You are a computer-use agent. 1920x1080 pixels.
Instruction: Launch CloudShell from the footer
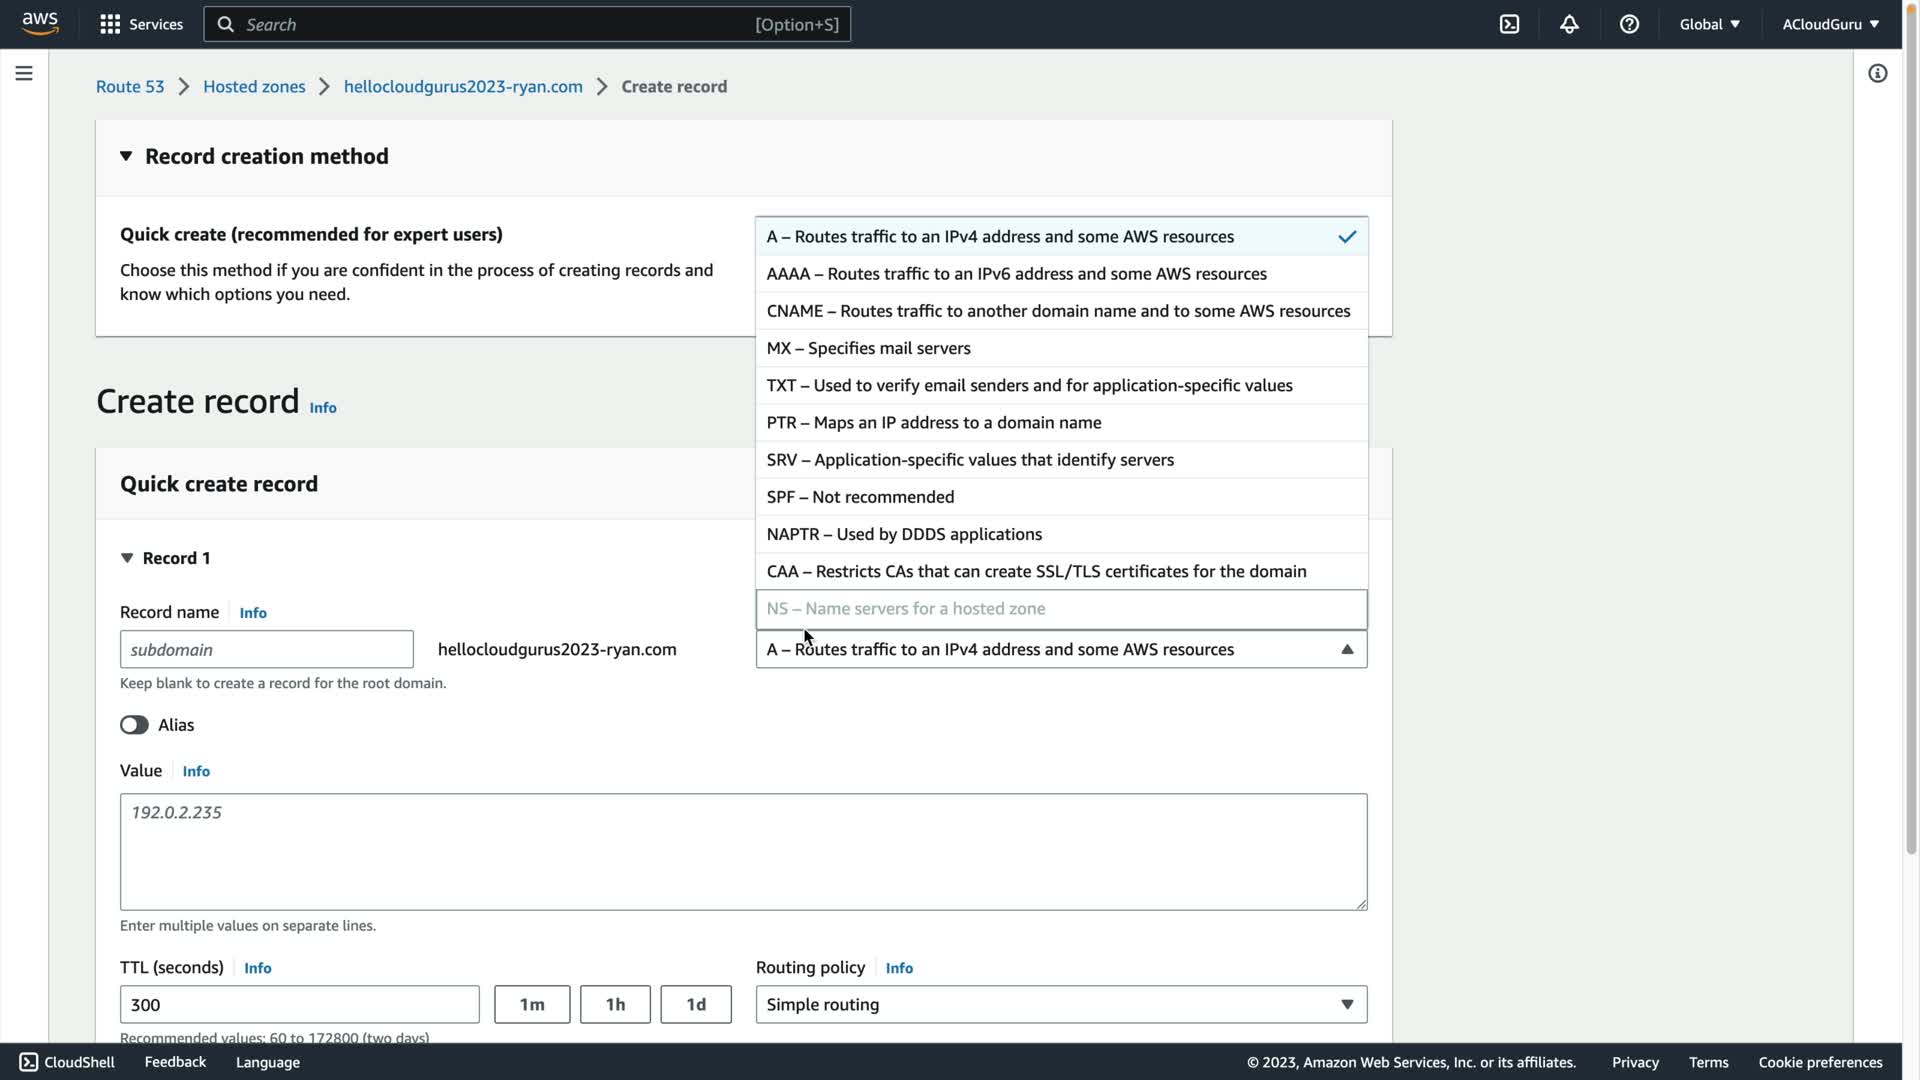pyautogui.click(x=67, y=1062)
